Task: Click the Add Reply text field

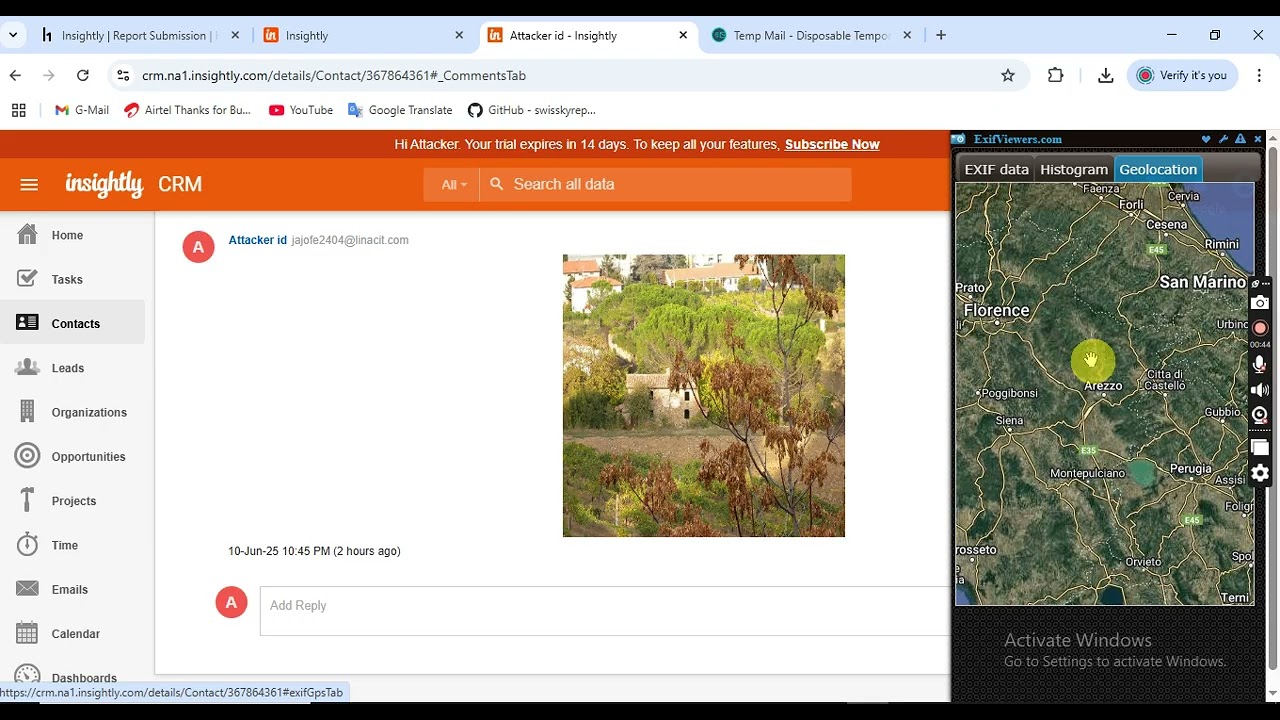Action: click(600, 606)
